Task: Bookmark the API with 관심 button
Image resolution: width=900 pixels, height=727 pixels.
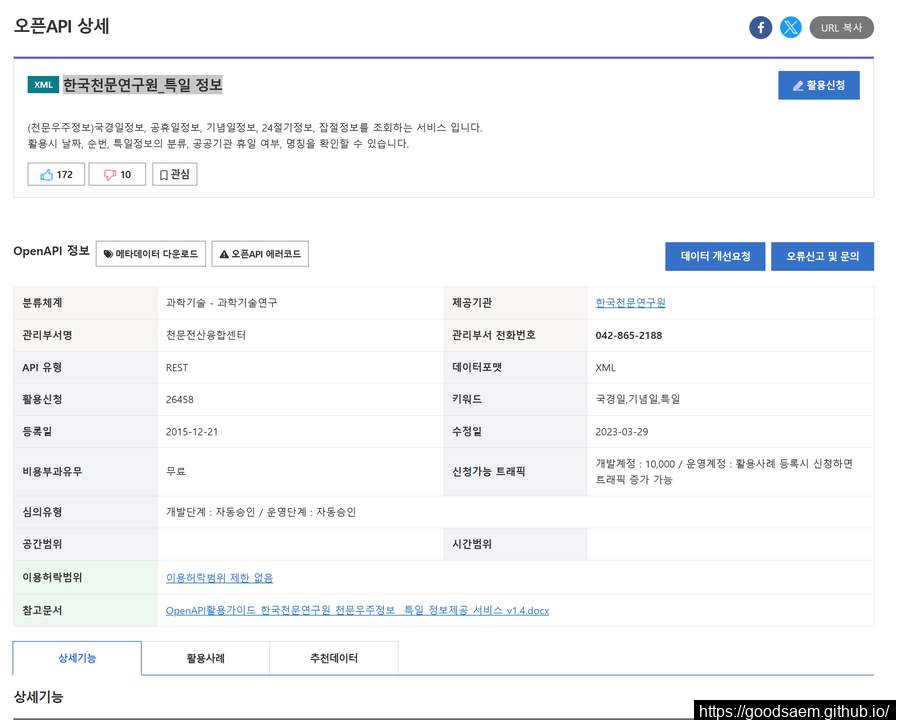Action: [x=174, y=174]
